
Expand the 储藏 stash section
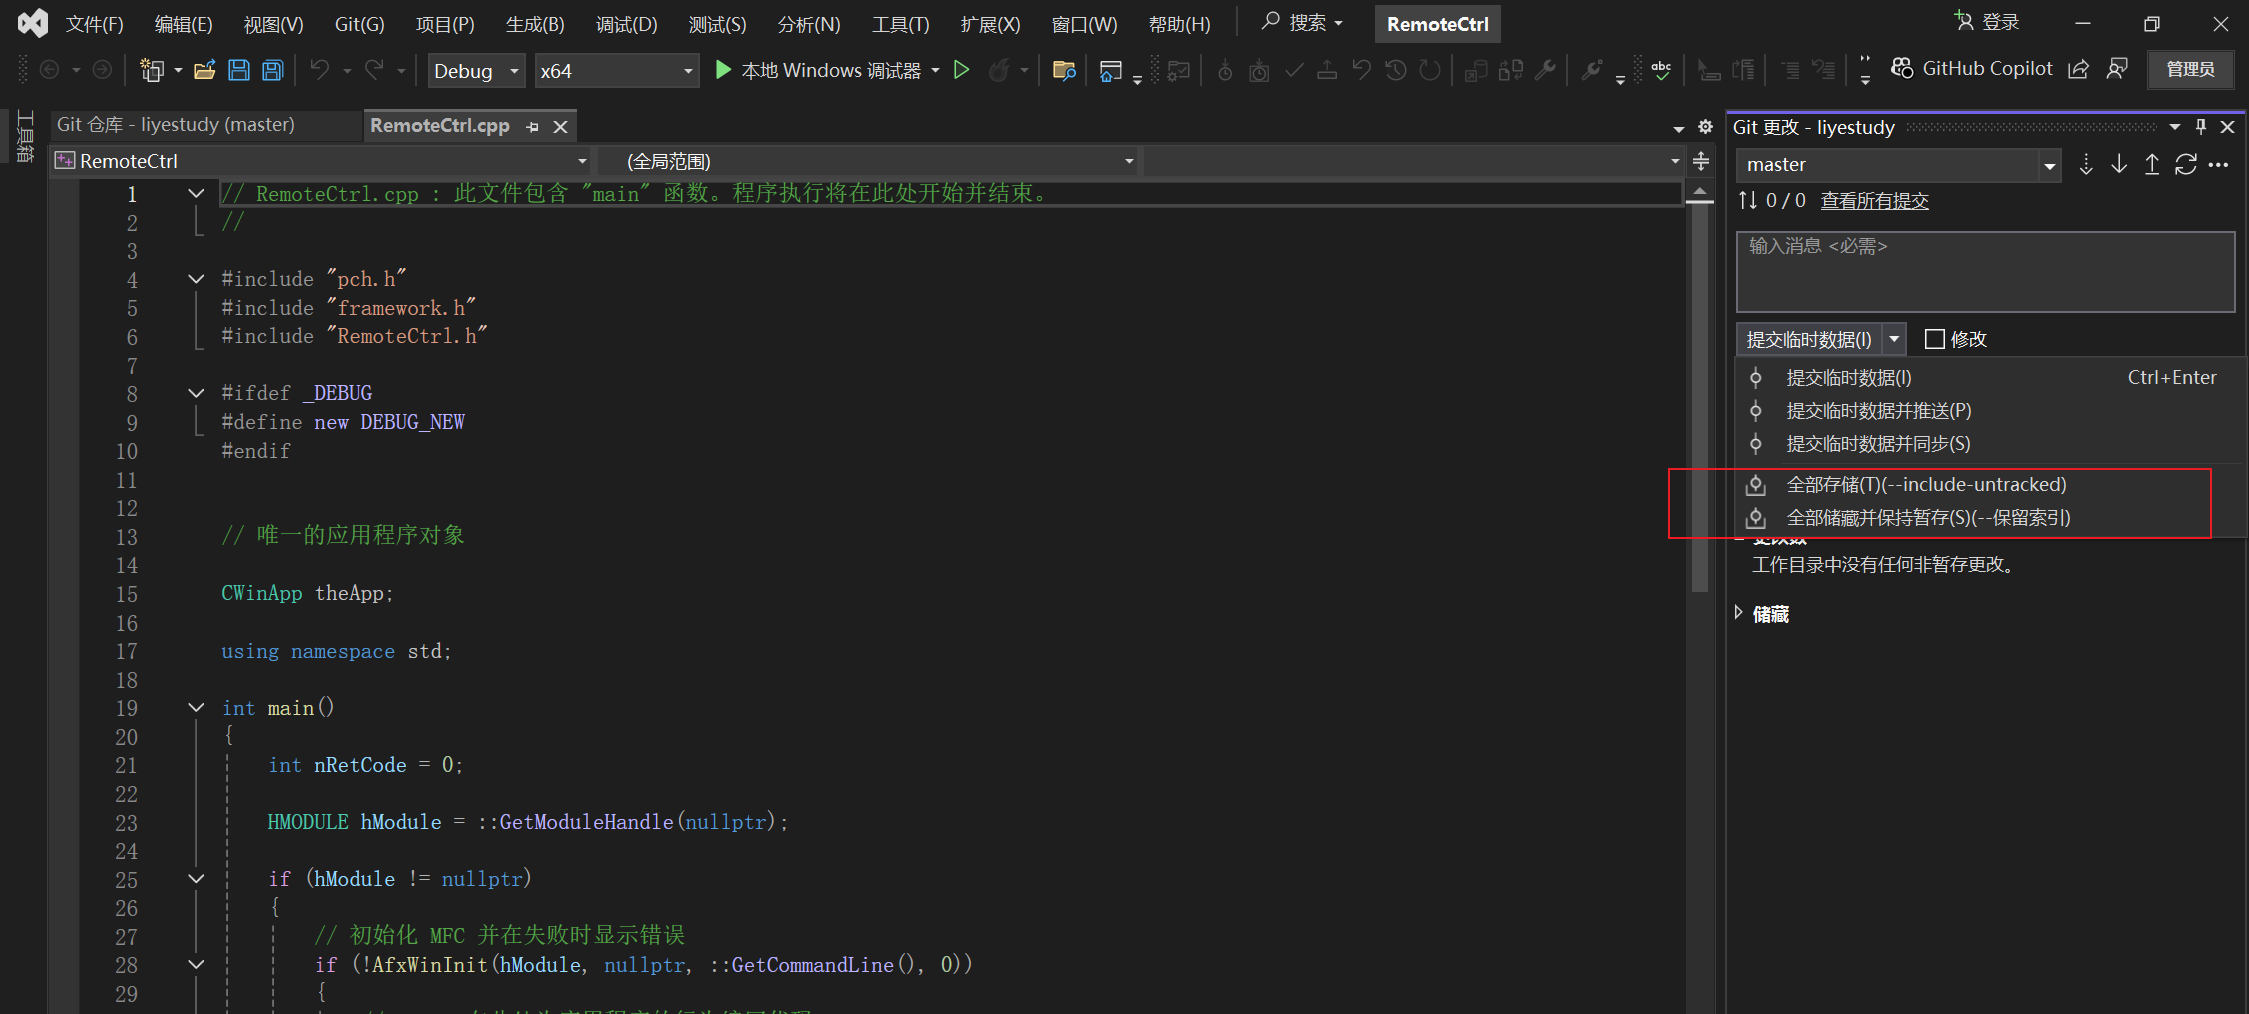point(1739,613)
